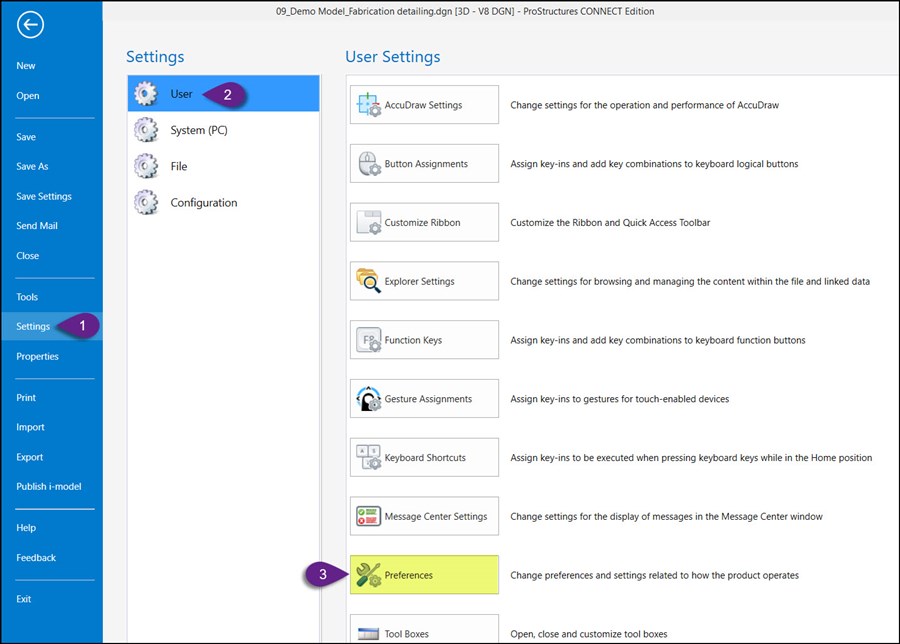Click the back arrow to exit backstage
Viewport: 900px width, 644px height.
(x=29, y=24)
